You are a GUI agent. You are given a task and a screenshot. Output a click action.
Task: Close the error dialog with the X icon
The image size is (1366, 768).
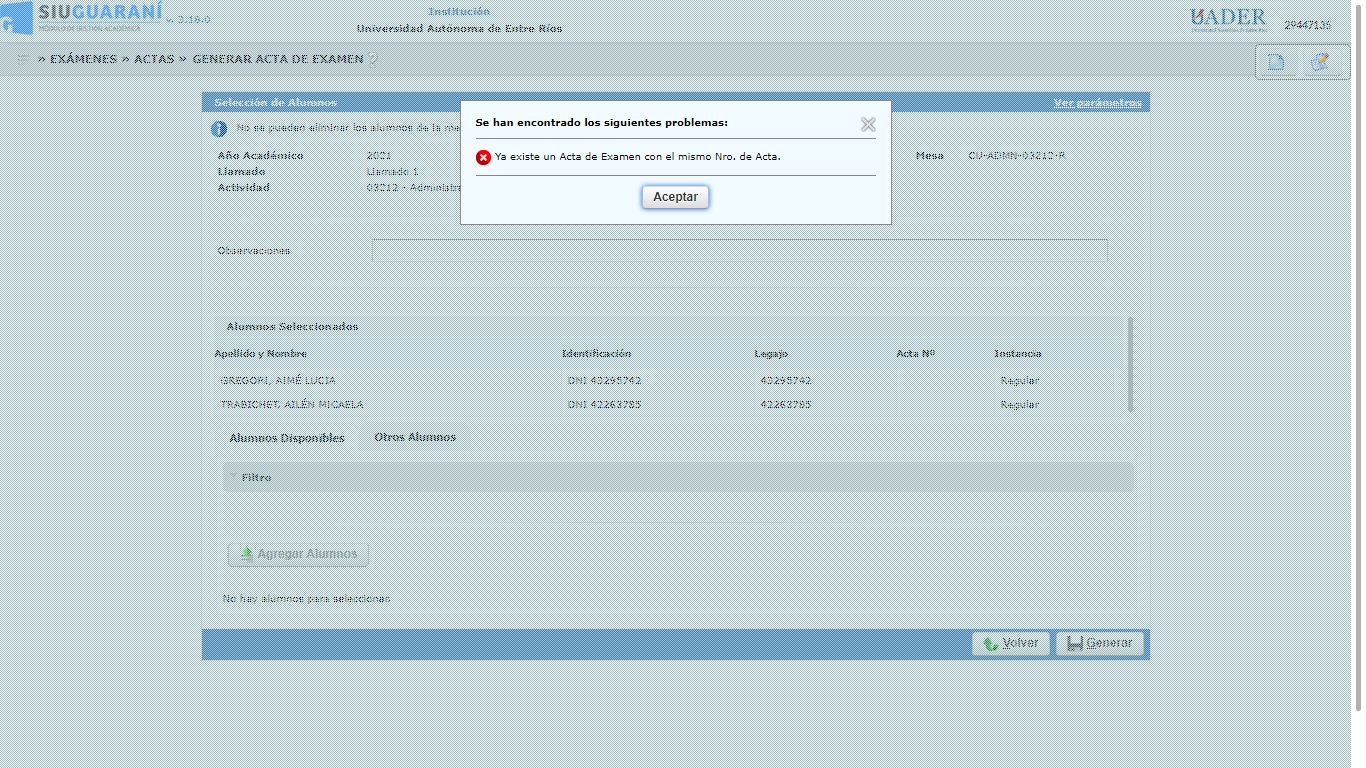point(868,124)
